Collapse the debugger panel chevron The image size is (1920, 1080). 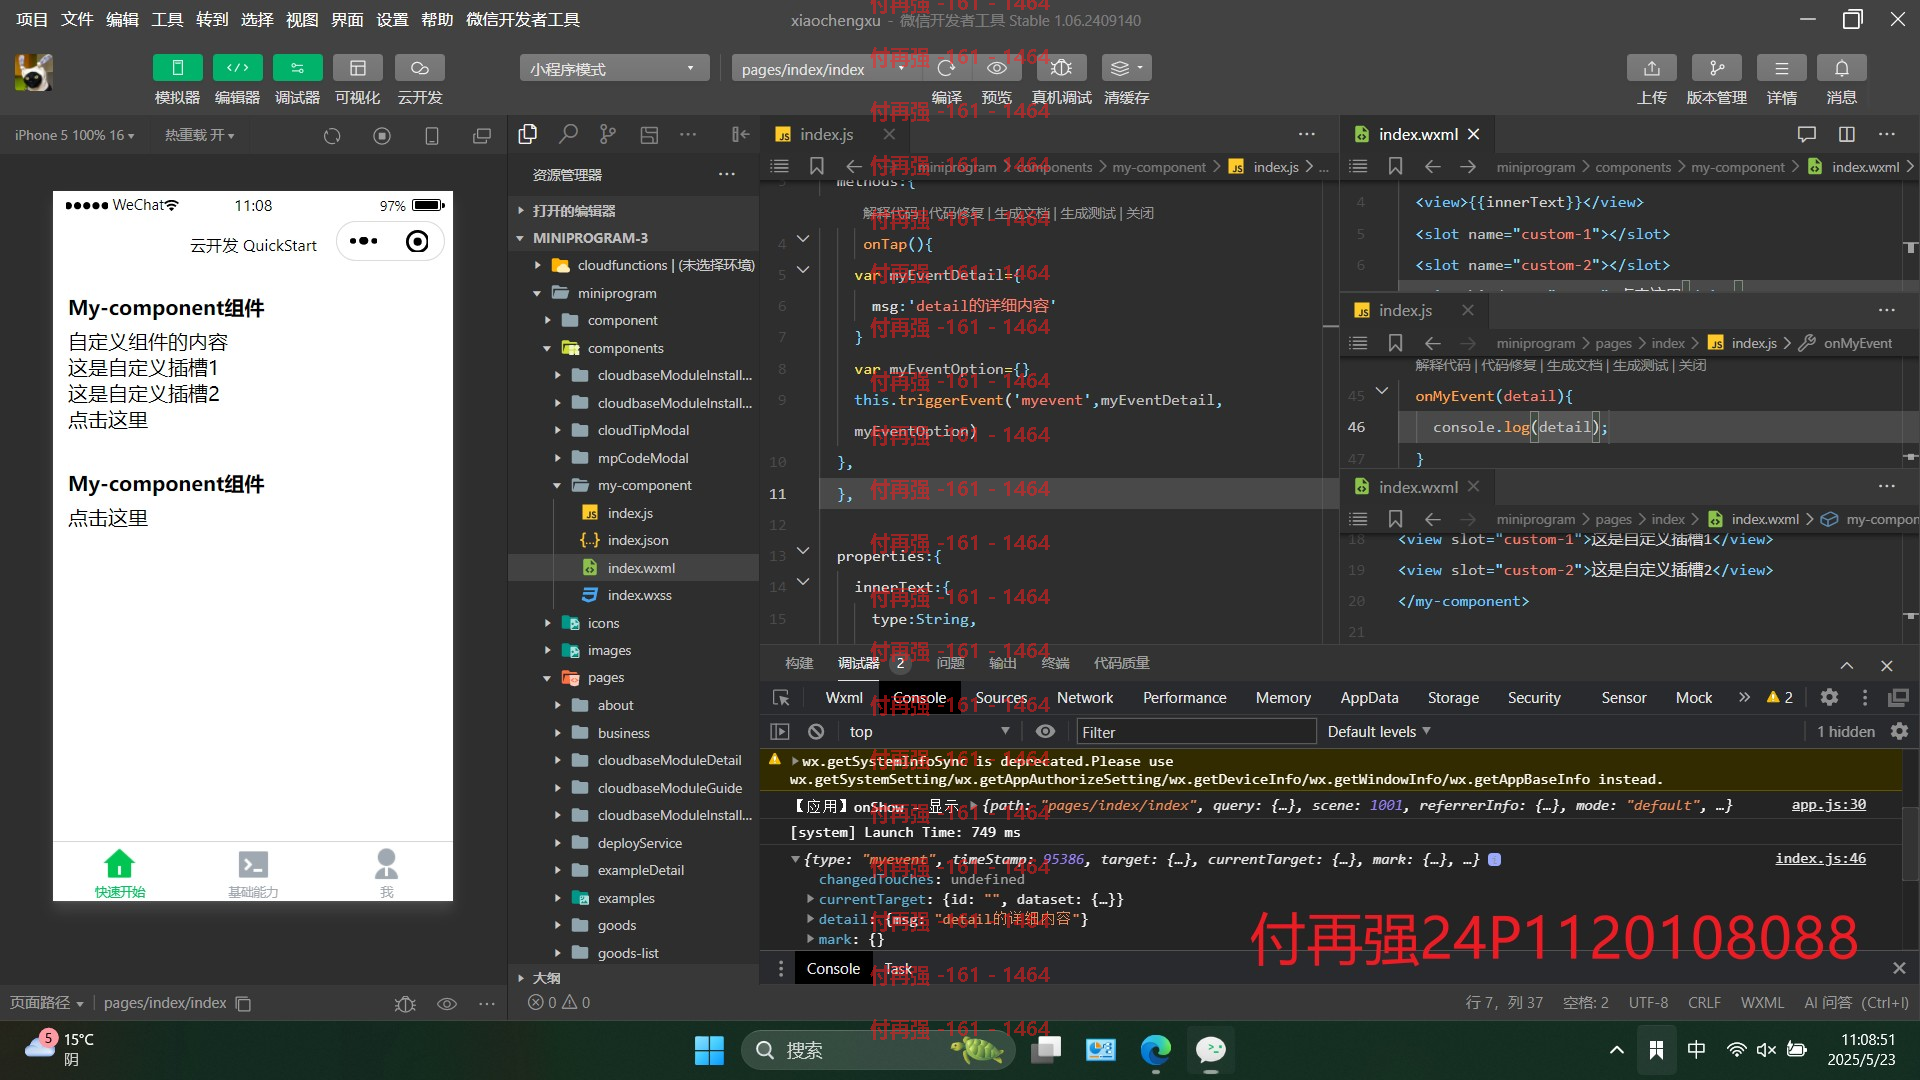tap(1847, 666)
